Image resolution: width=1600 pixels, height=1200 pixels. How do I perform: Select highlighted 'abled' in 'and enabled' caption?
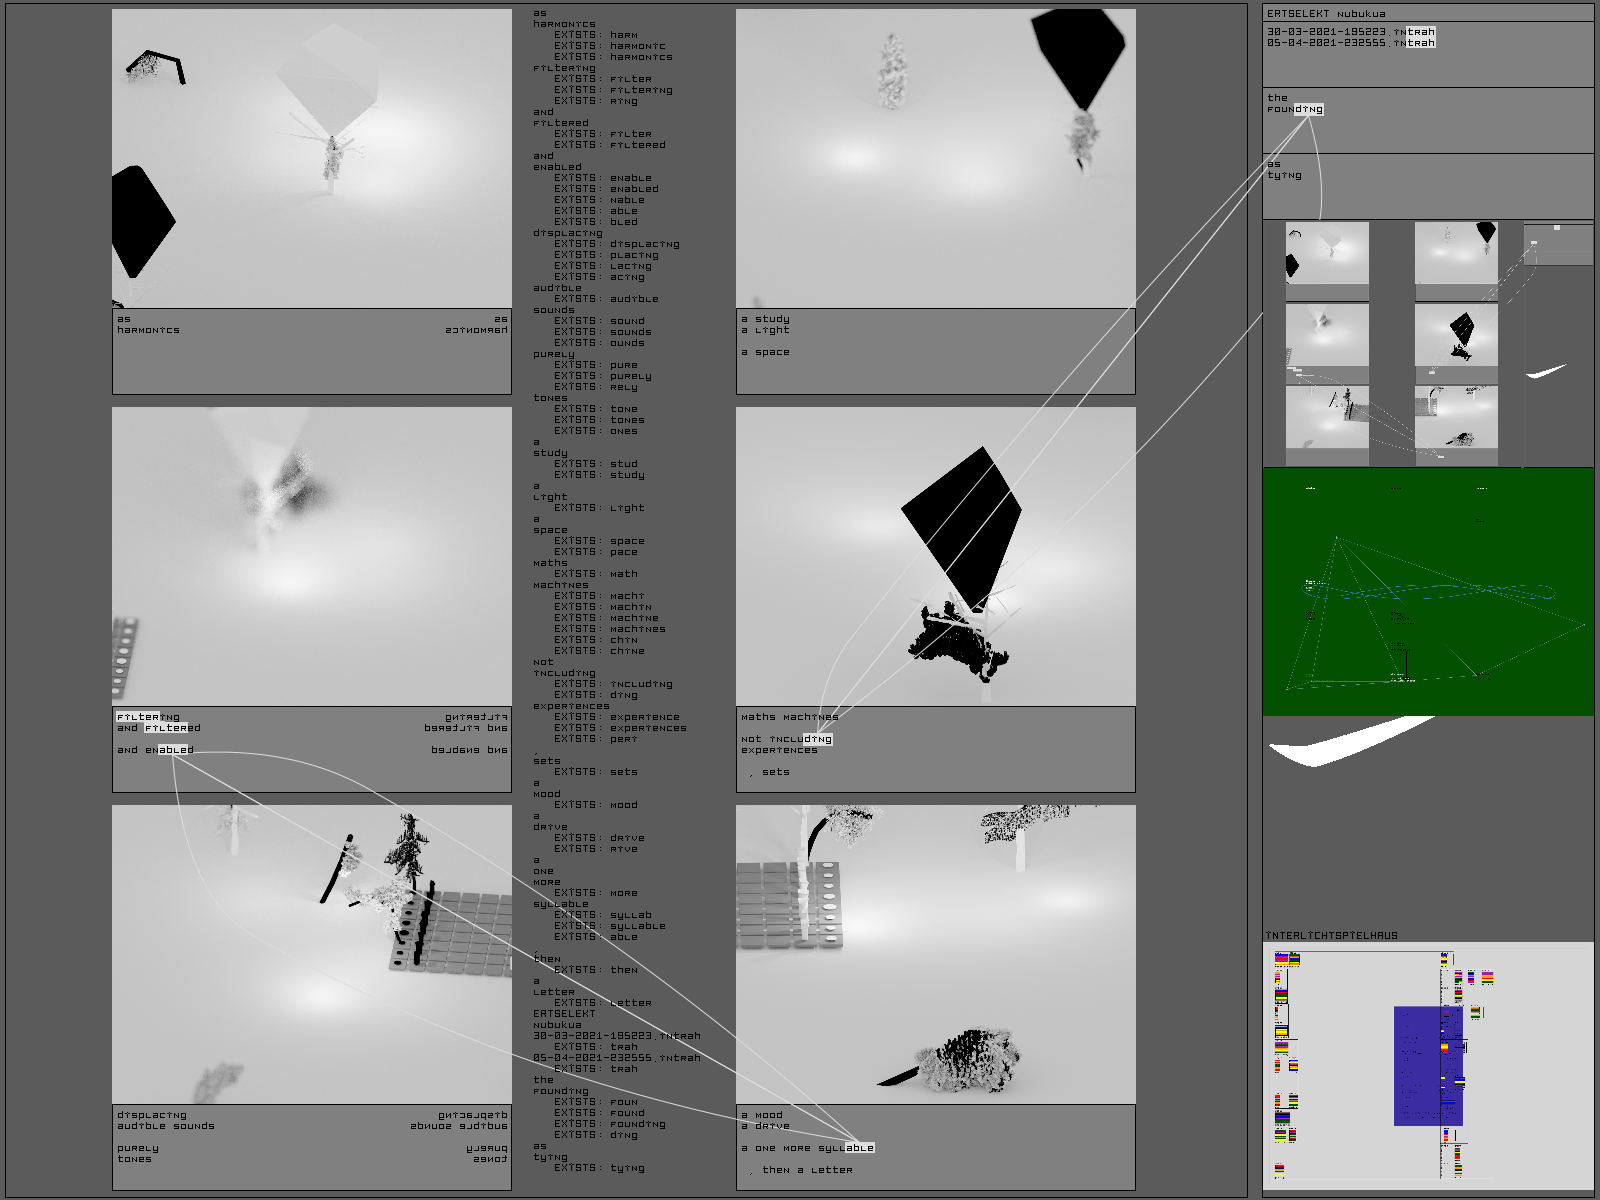[x=175, y=750]
